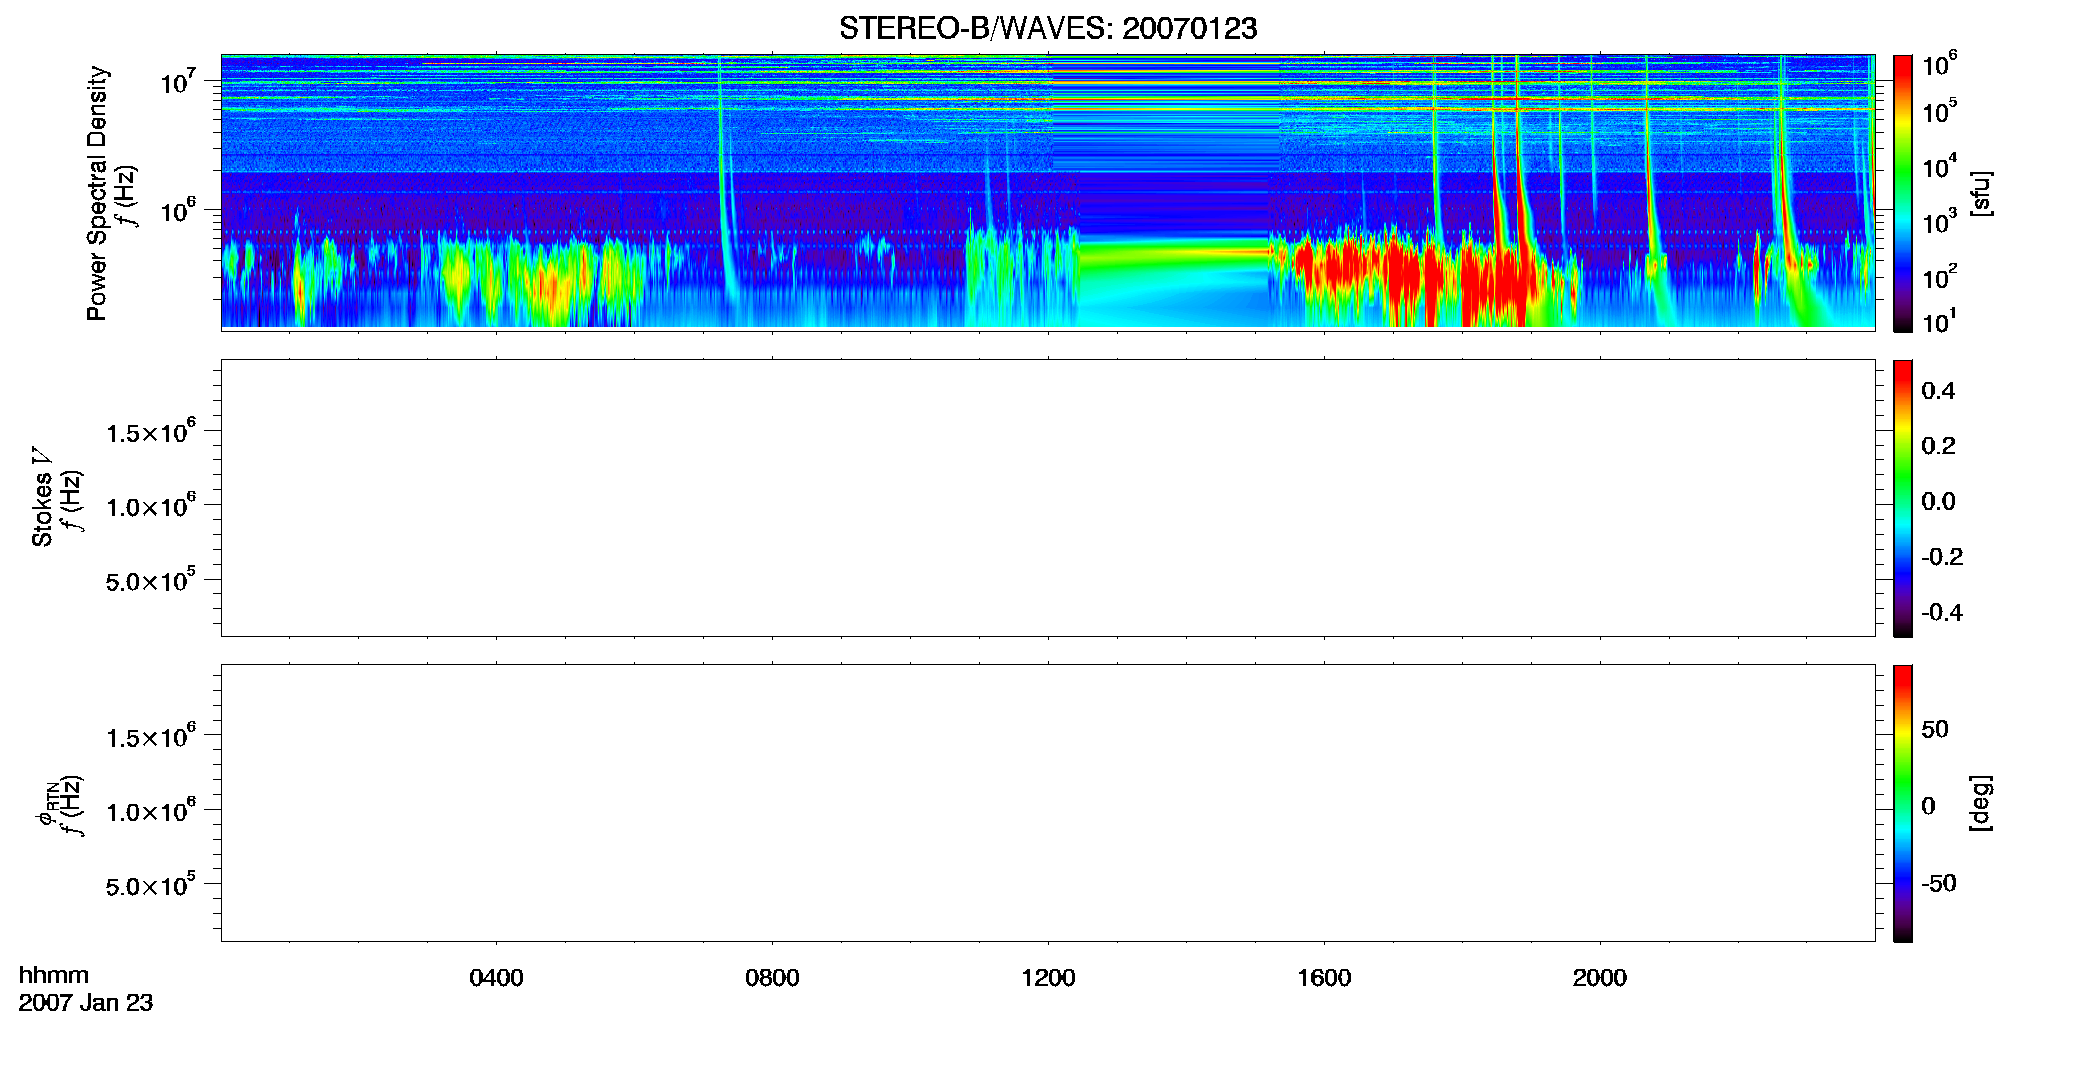Click the "-50" label on the degrees color bar
The image size is (2096, 1080).
[x=1939, y=884]
